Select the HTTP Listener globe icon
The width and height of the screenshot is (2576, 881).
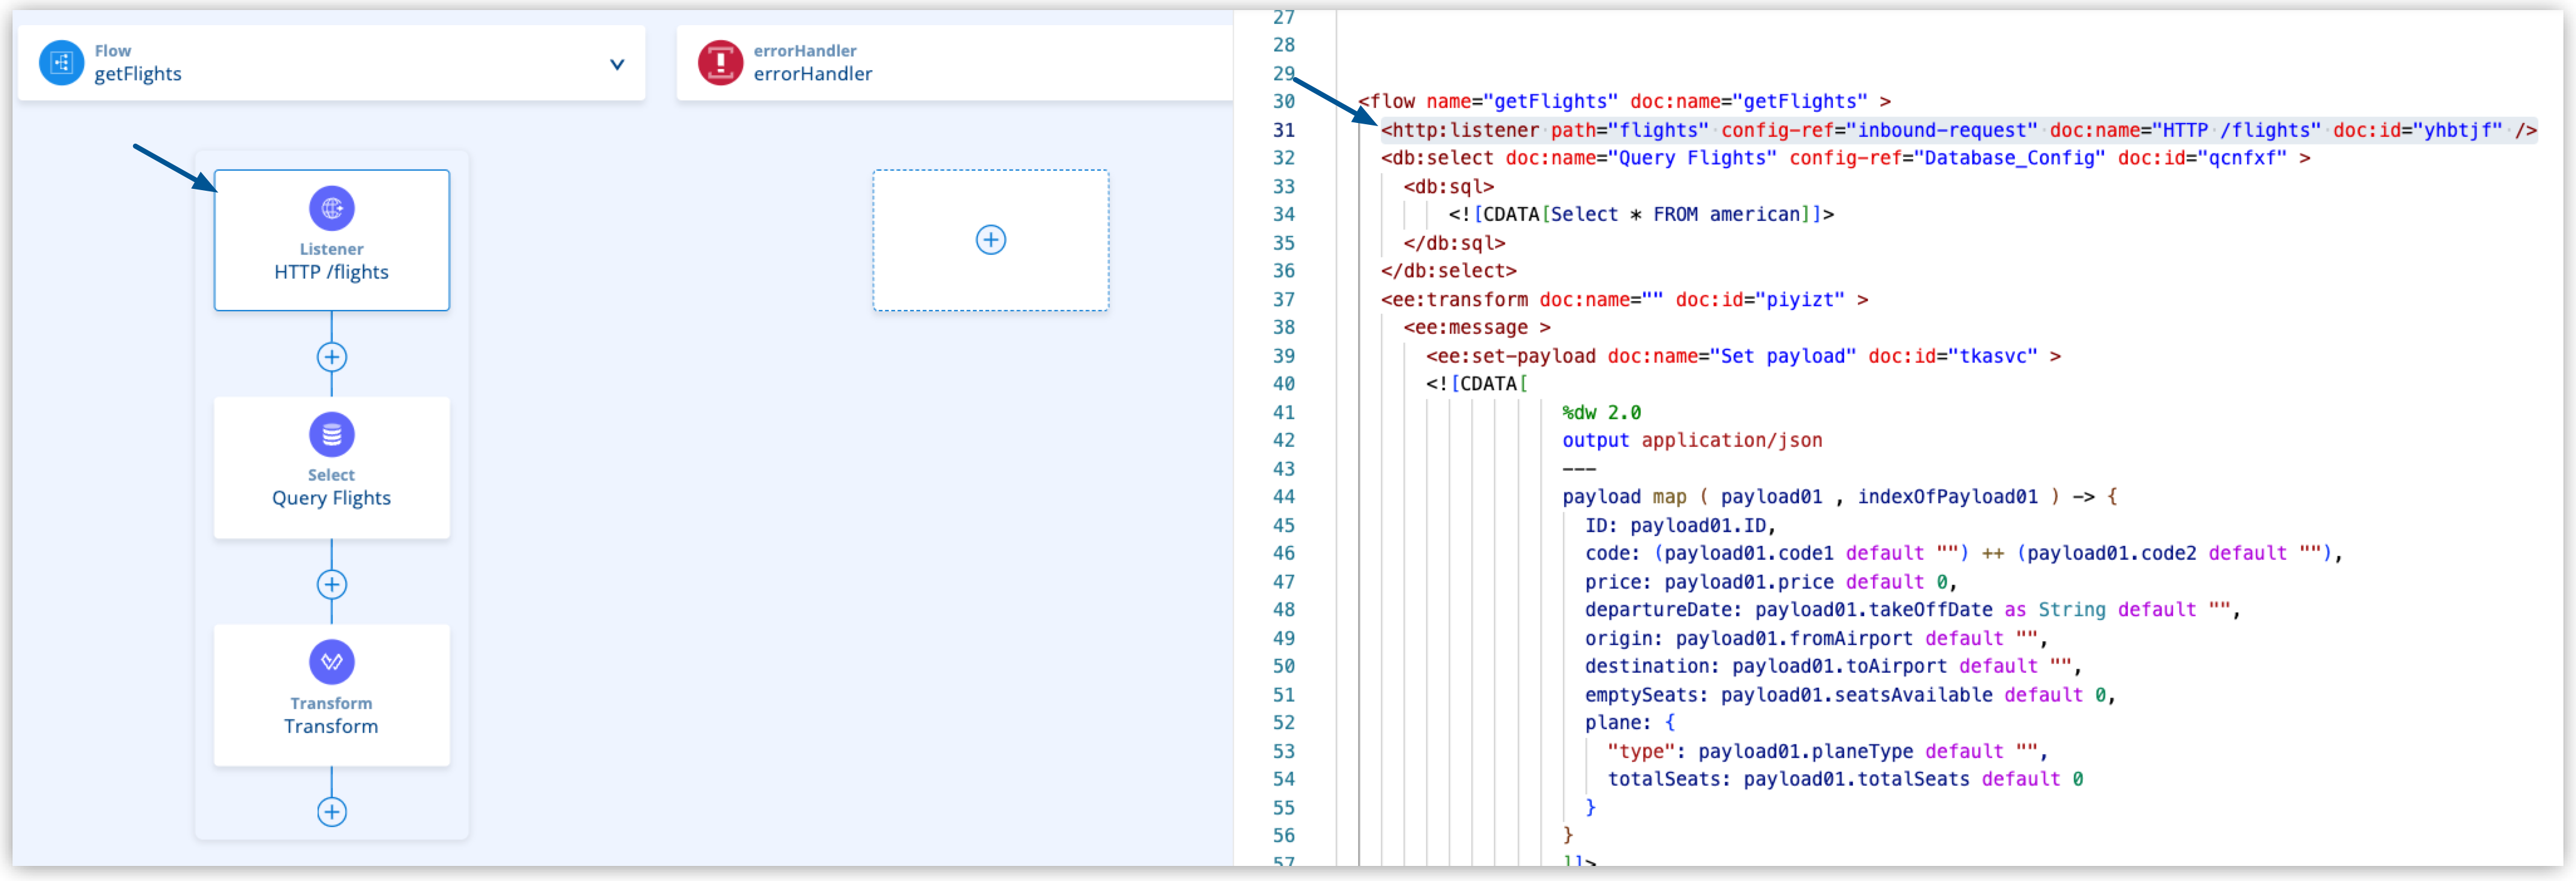(331, 208)
